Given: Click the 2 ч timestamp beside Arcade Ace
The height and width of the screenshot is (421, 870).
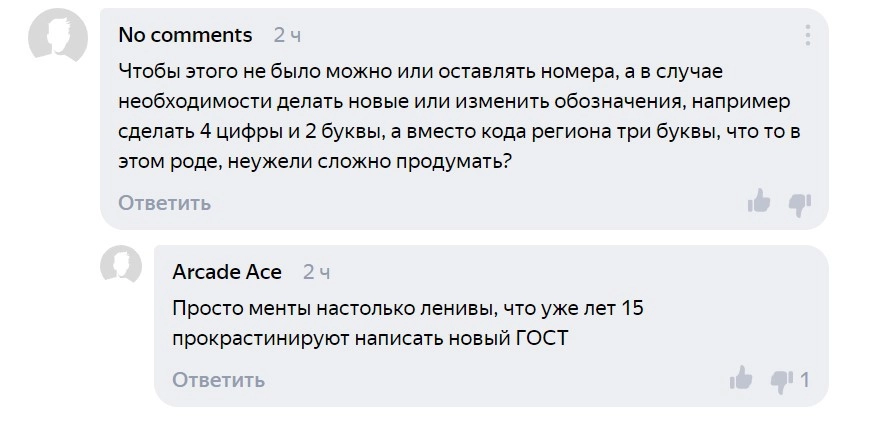Looking at the screenshot, I should coord(316,272).
